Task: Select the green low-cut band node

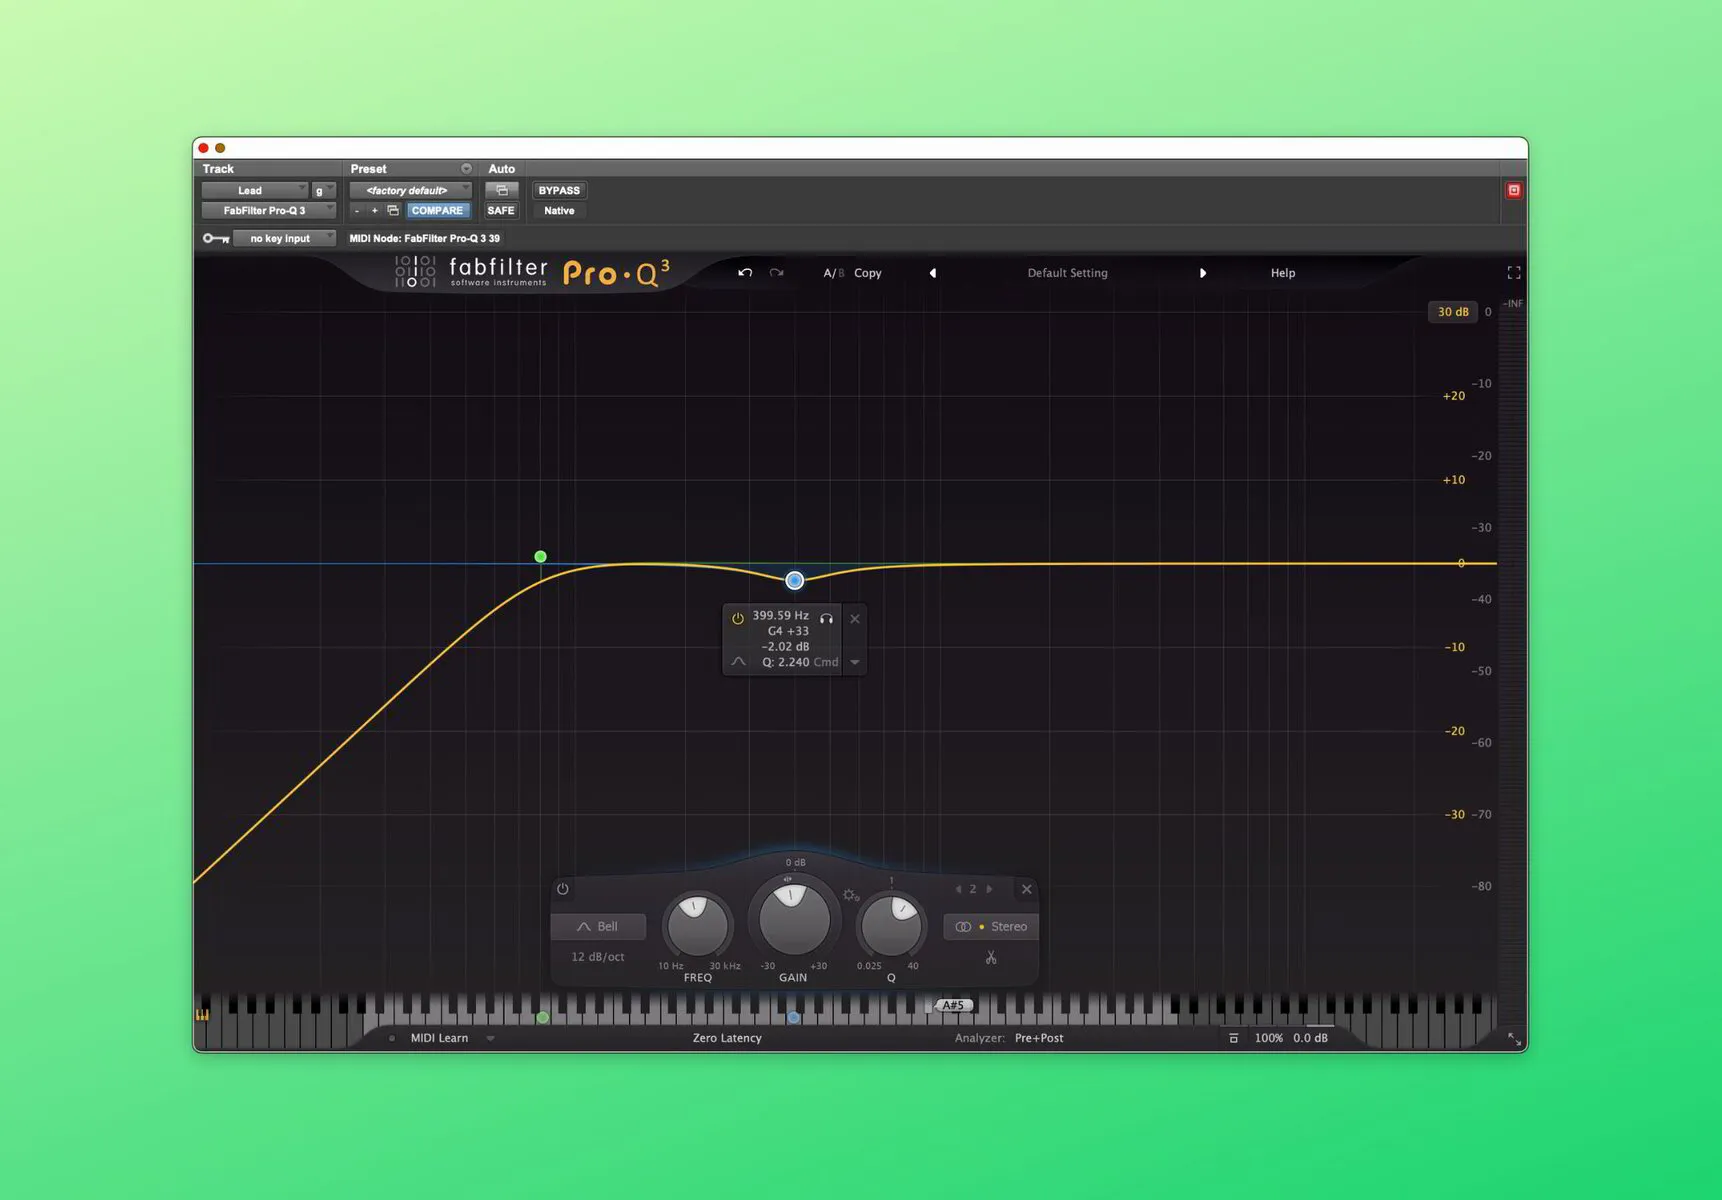Action: [x=540, y=556]
